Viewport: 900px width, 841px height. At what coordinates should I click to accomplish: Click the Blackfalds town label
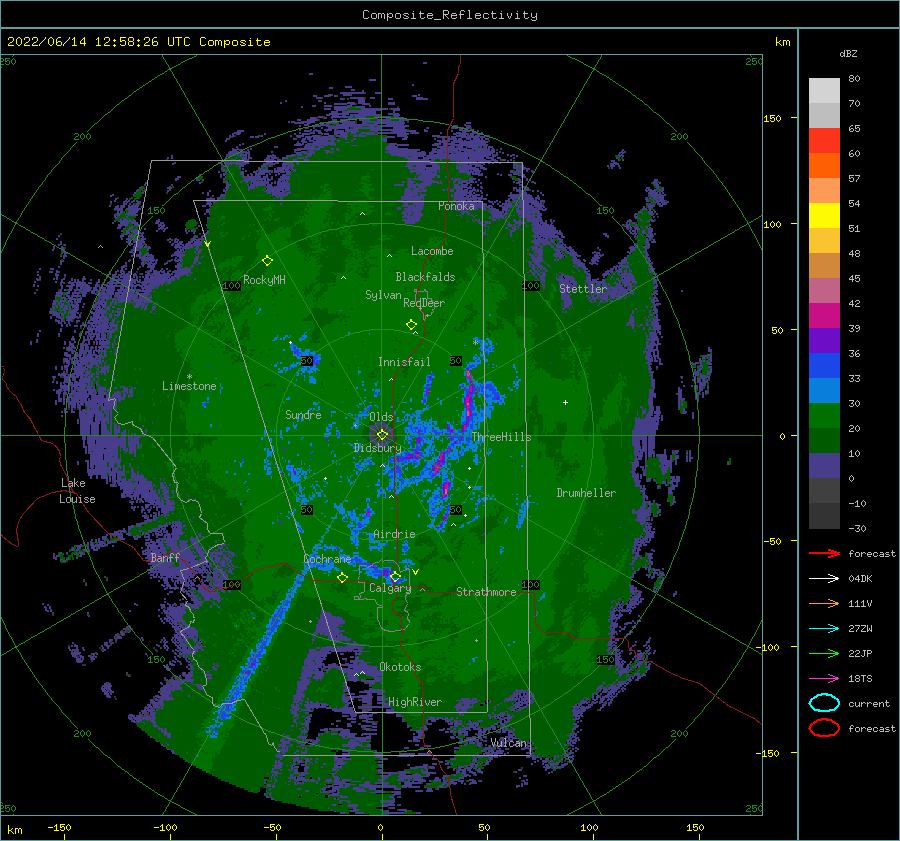point(425,277)
